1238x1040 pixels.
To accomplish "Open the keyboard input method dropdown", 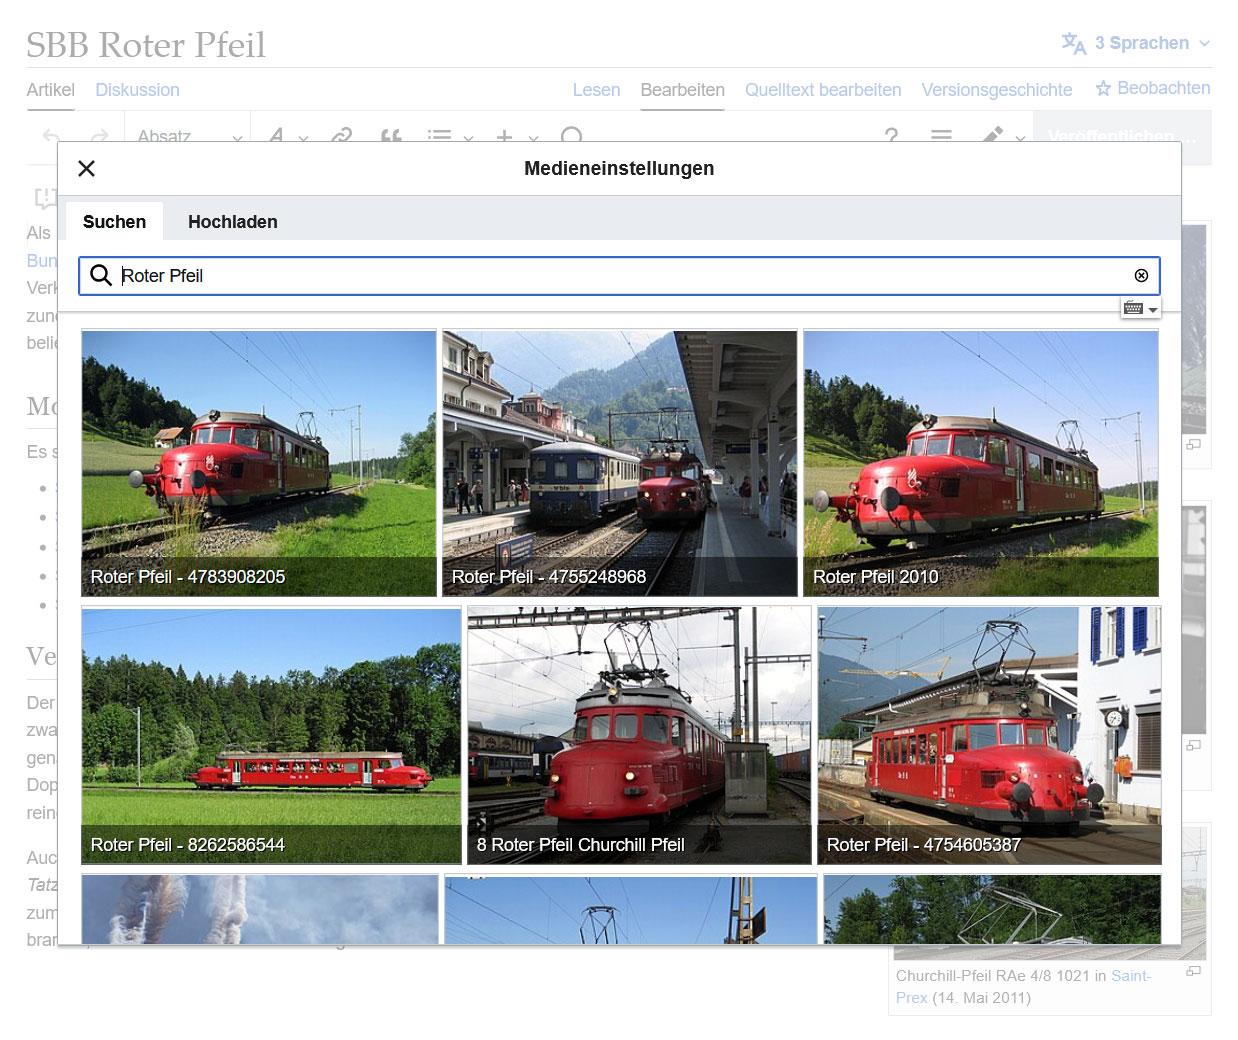I will 1140,308.
